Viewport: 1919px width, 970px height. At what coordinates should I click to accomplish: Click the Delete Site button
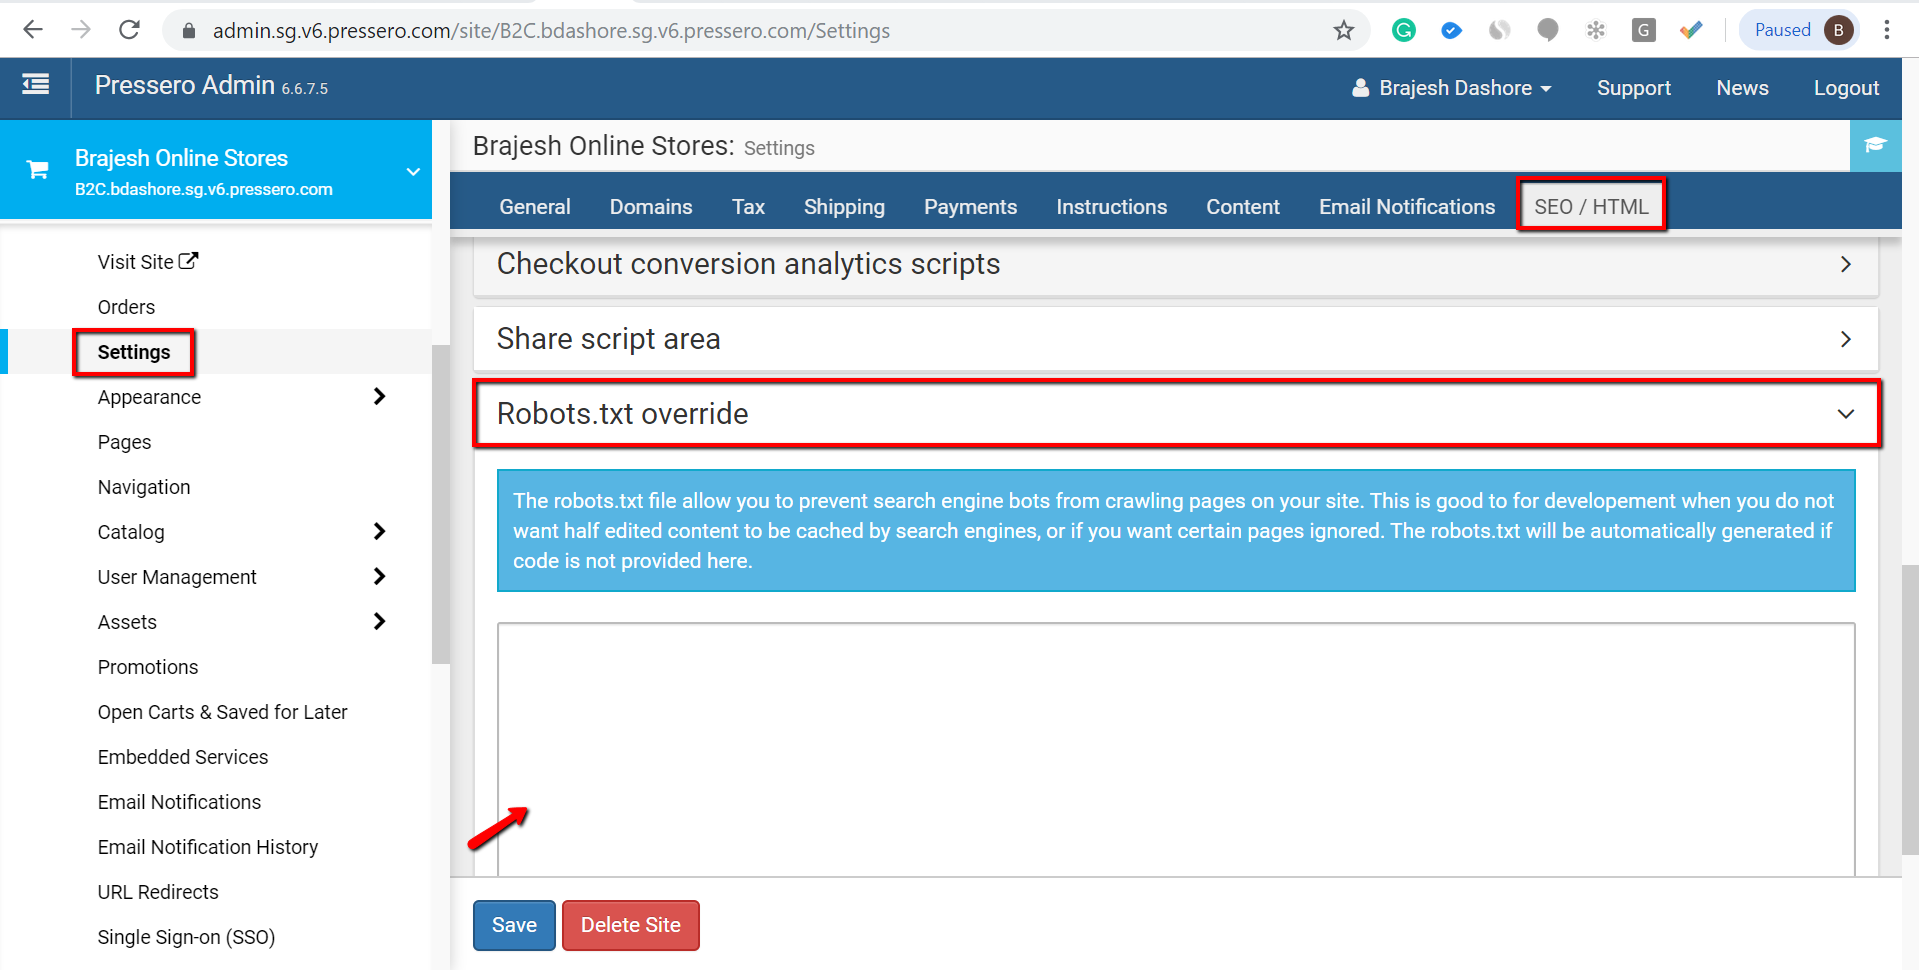tap(630, 925)
